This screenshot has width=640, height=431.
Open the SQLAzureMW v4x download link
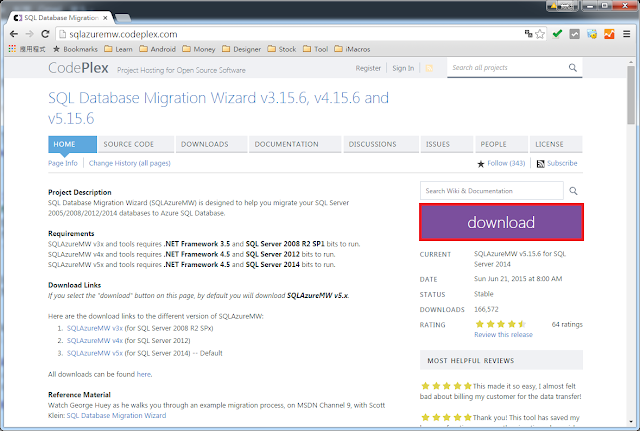pyautogui.click(x=95, y=340)
